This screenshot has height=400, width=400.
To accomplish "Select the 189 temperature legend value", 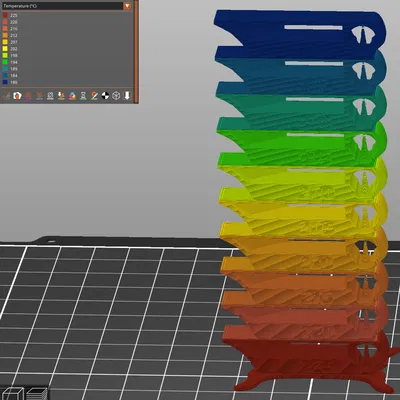I will [14, 69].
